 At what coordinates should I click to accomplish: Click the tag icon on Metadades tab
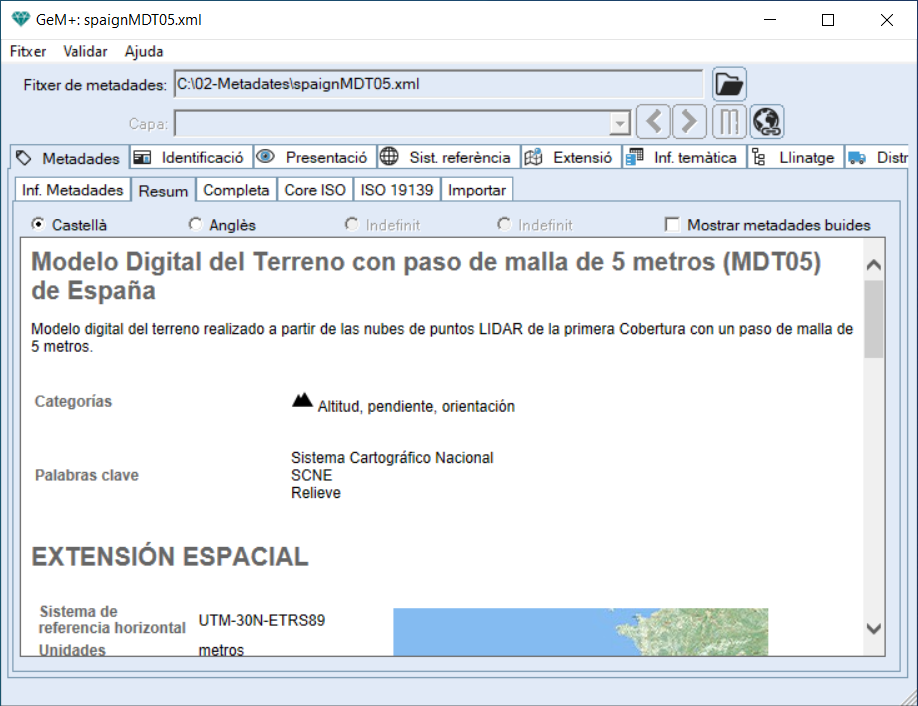(x=23, y=157)
